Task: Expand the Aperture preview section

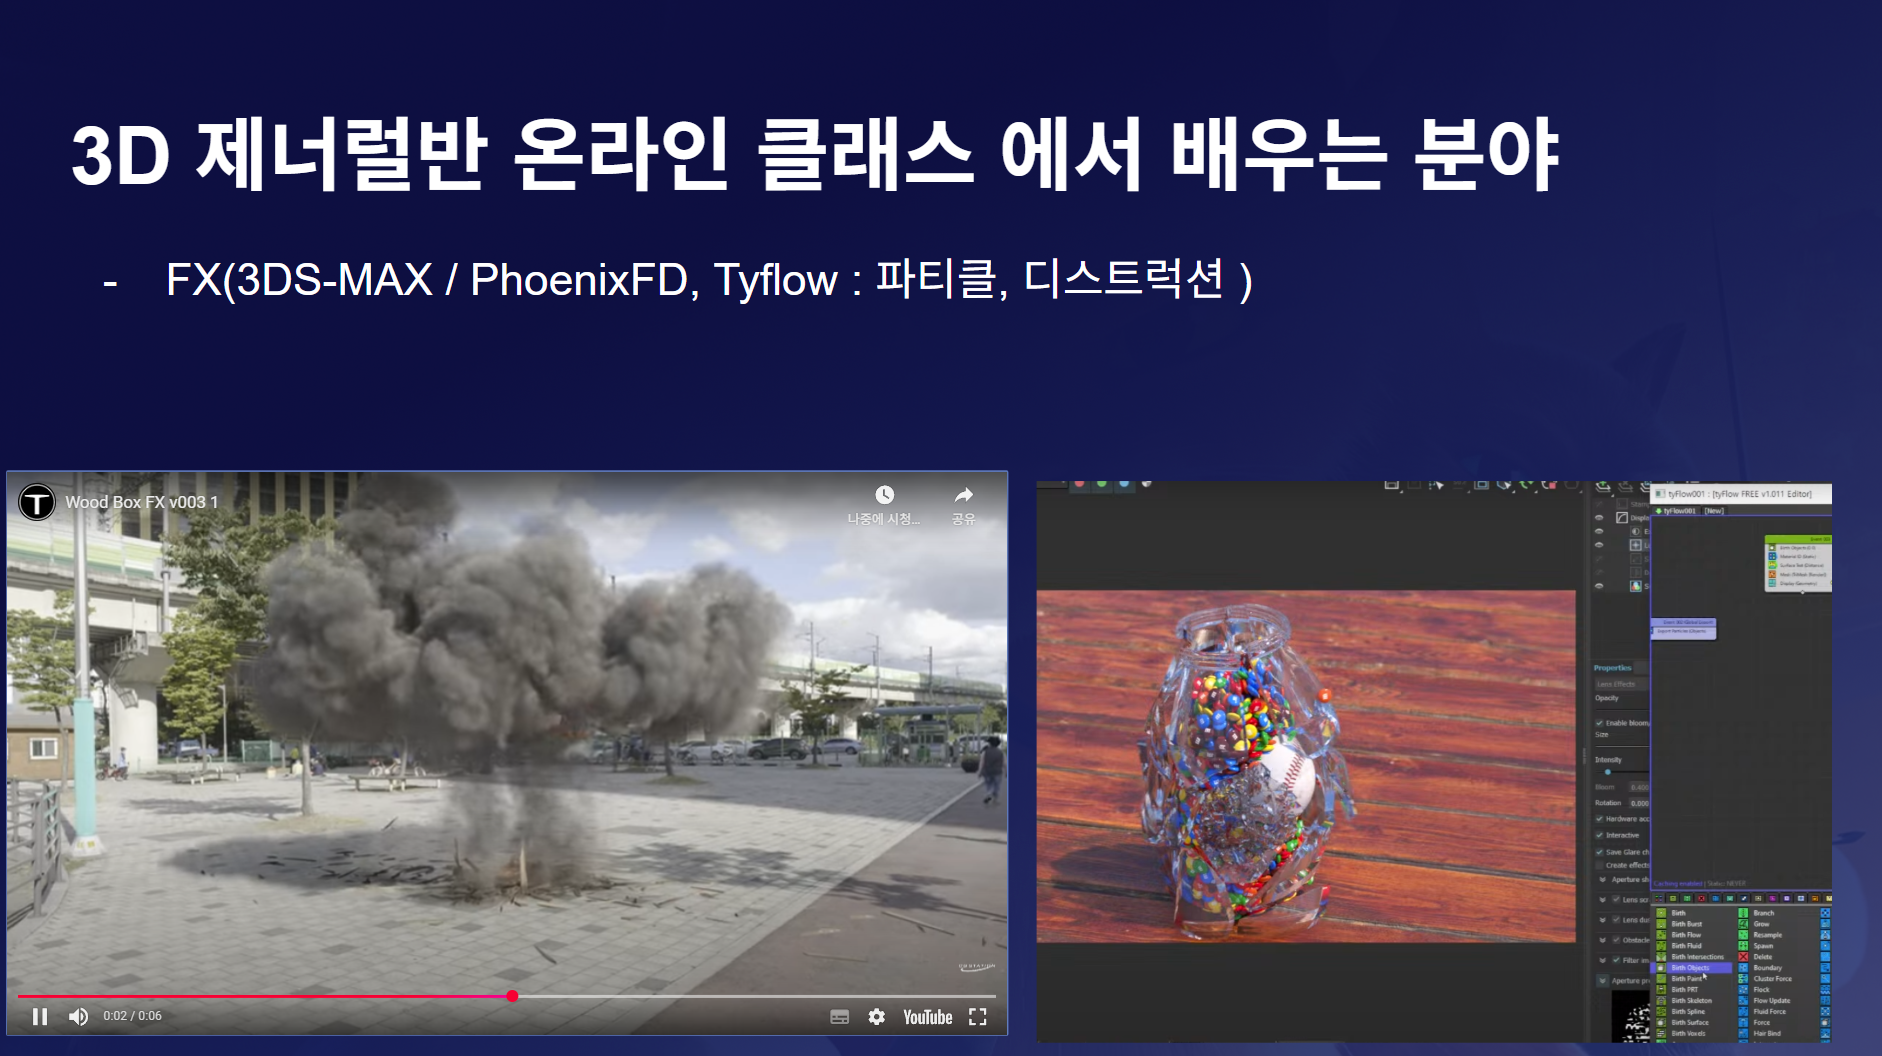Action: tap(1603, 981)
